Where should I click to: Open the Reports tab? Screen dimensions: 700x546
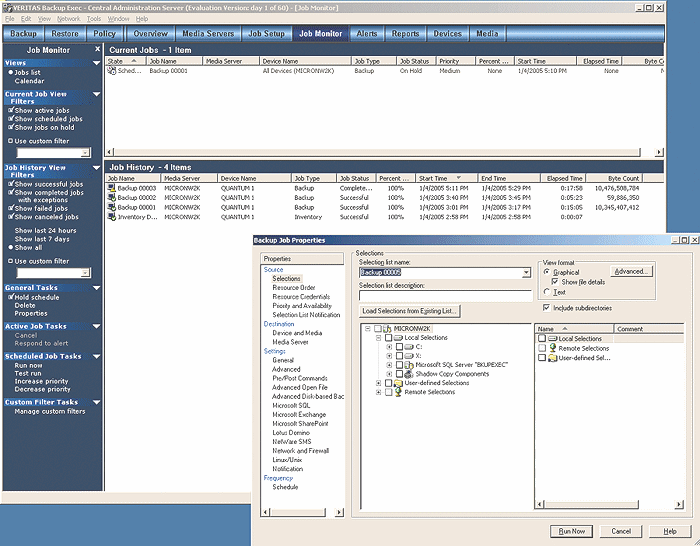[x=405, y=33]
